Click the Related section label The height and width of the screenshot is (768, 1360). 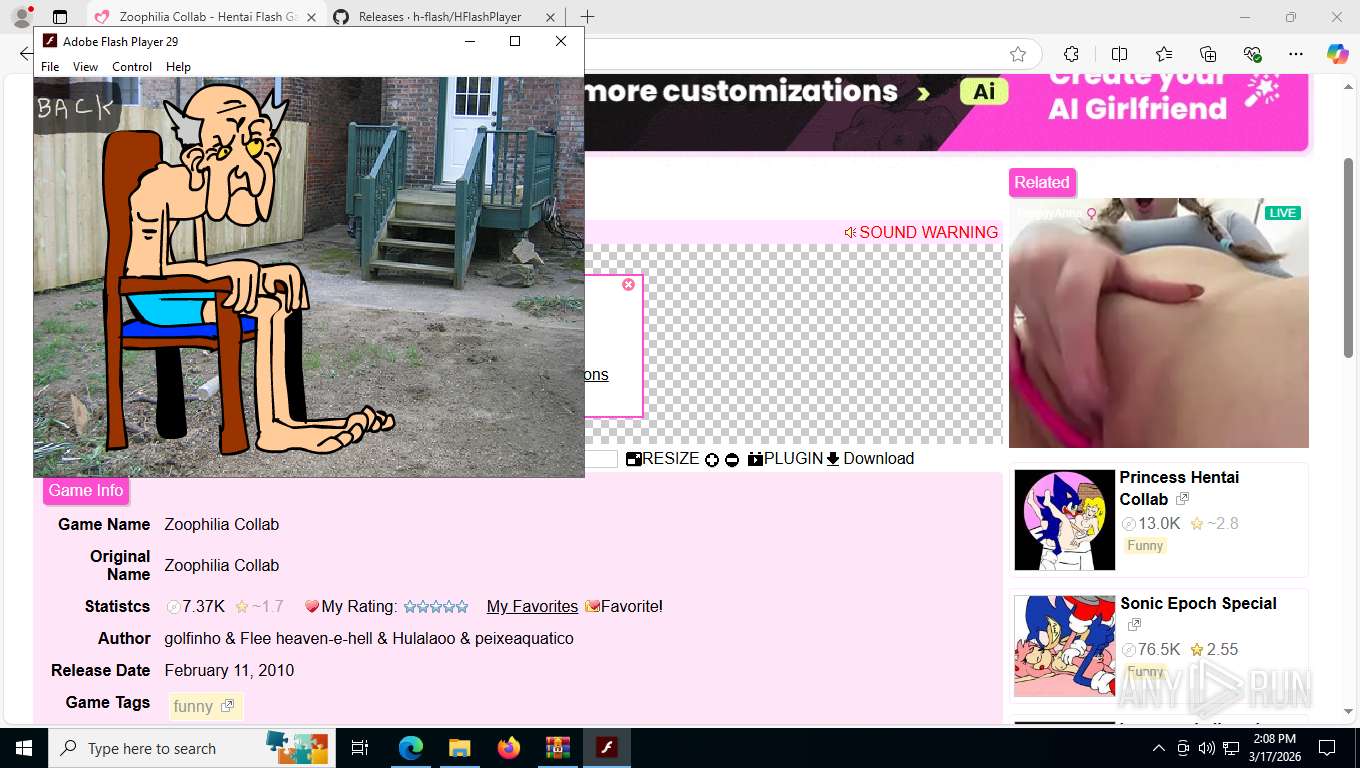tap(1042, 182)
